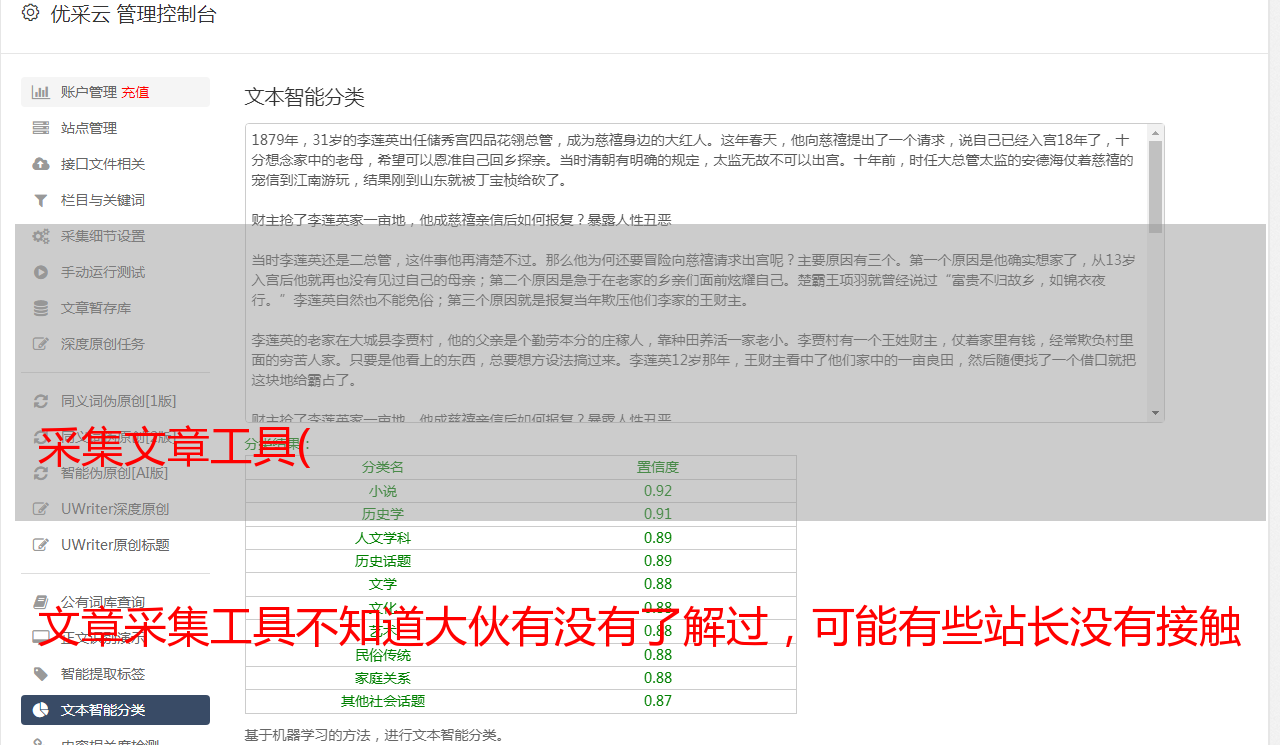Click the refresh icon beside 同义词伪原创[1版]
Screen dimensions: 1280x745
[x=41, y=401]
